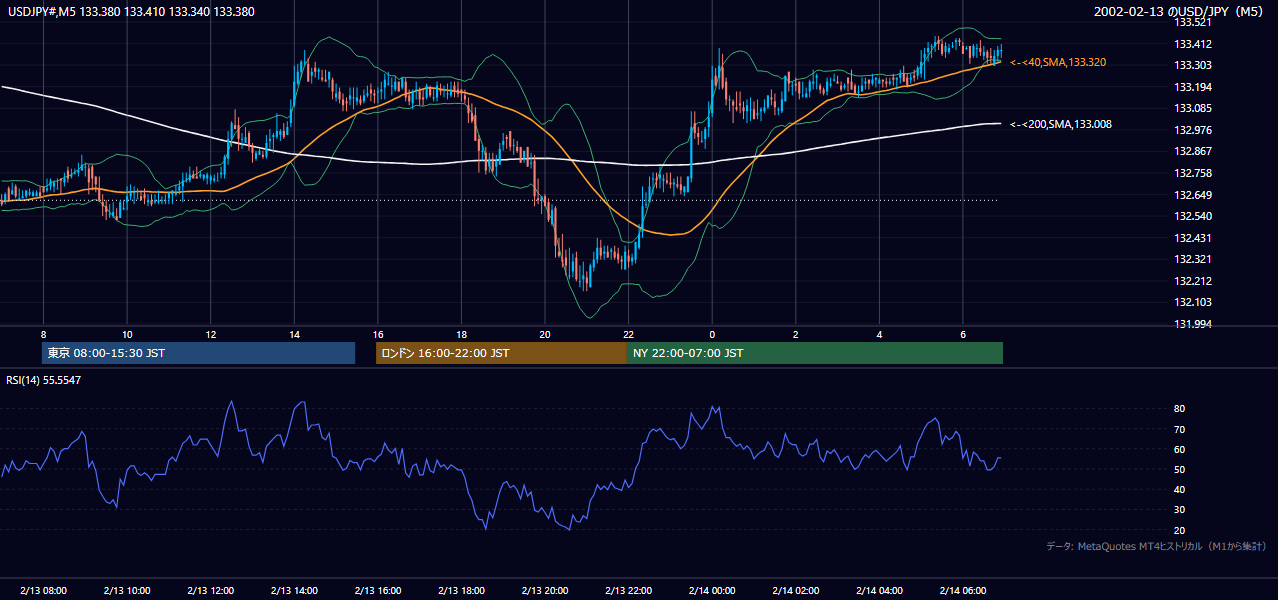The height and width of the screenshot is (600, 1278).
Task: Click the 2/13 22:00 time axis label
Action: coord(628,590)
